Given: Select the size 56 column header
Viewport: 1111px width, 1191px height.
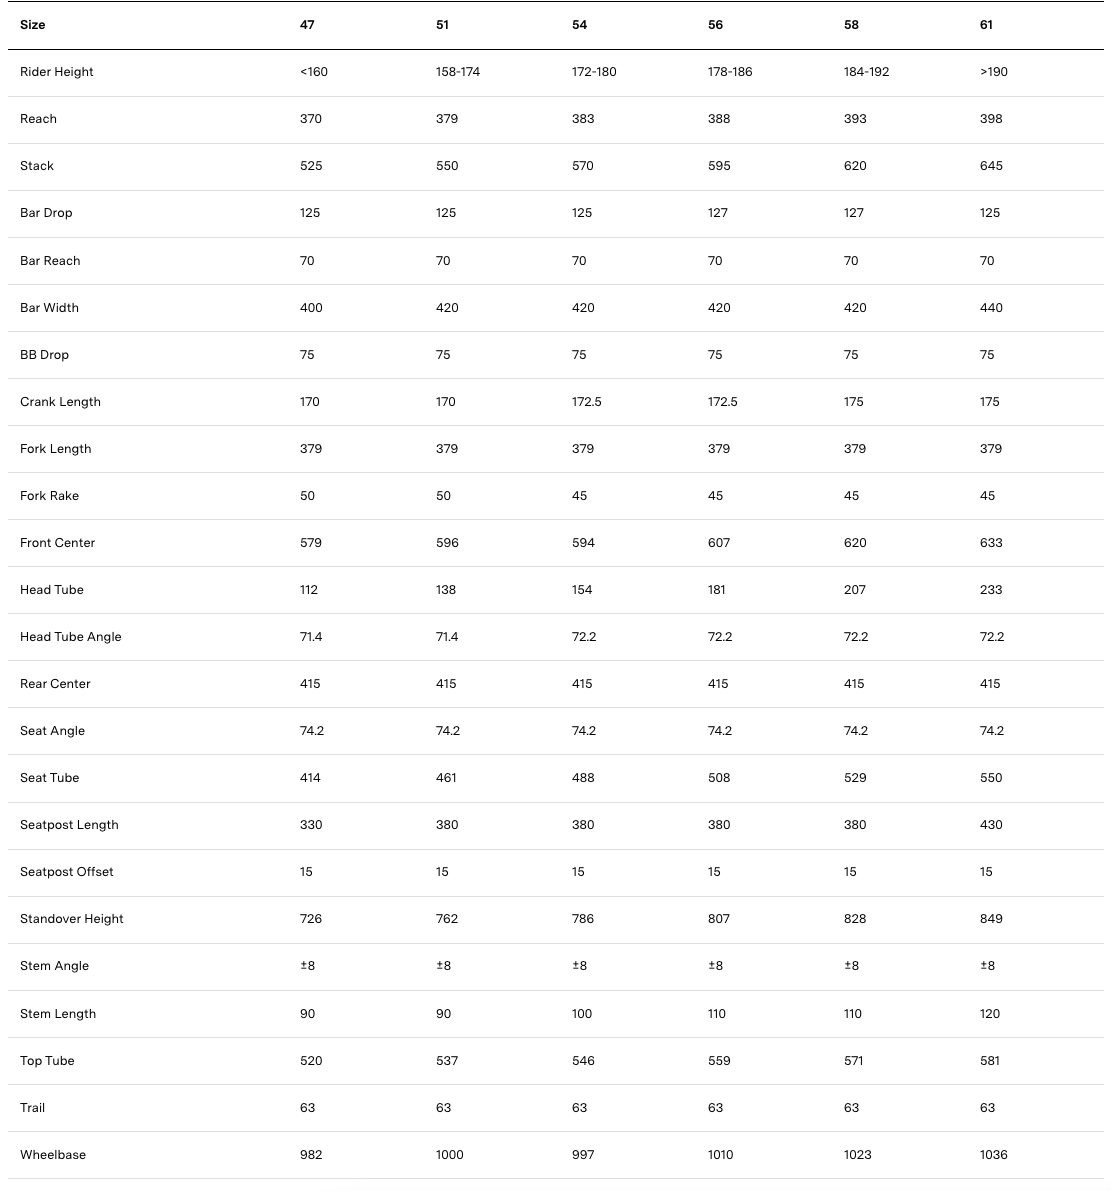Looking at the screenshot, I should point(715,25).
